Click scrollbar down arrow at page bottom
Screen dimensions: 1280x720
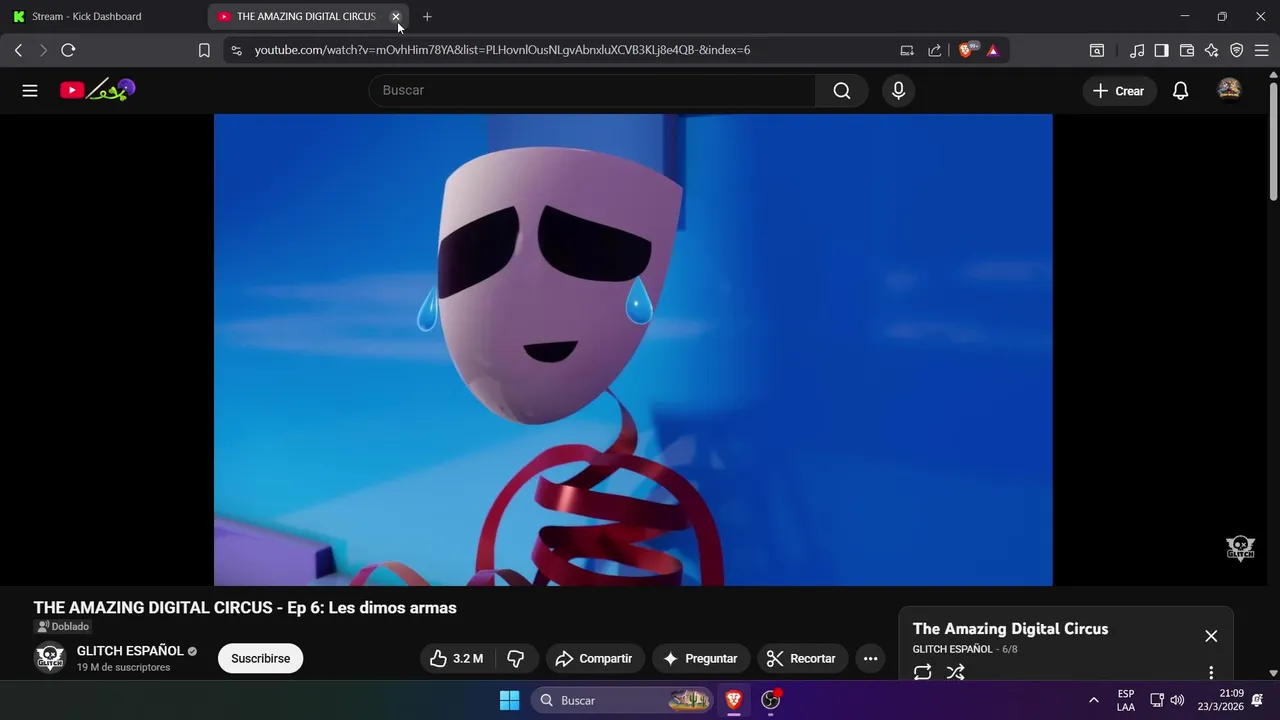[1273, 673]
